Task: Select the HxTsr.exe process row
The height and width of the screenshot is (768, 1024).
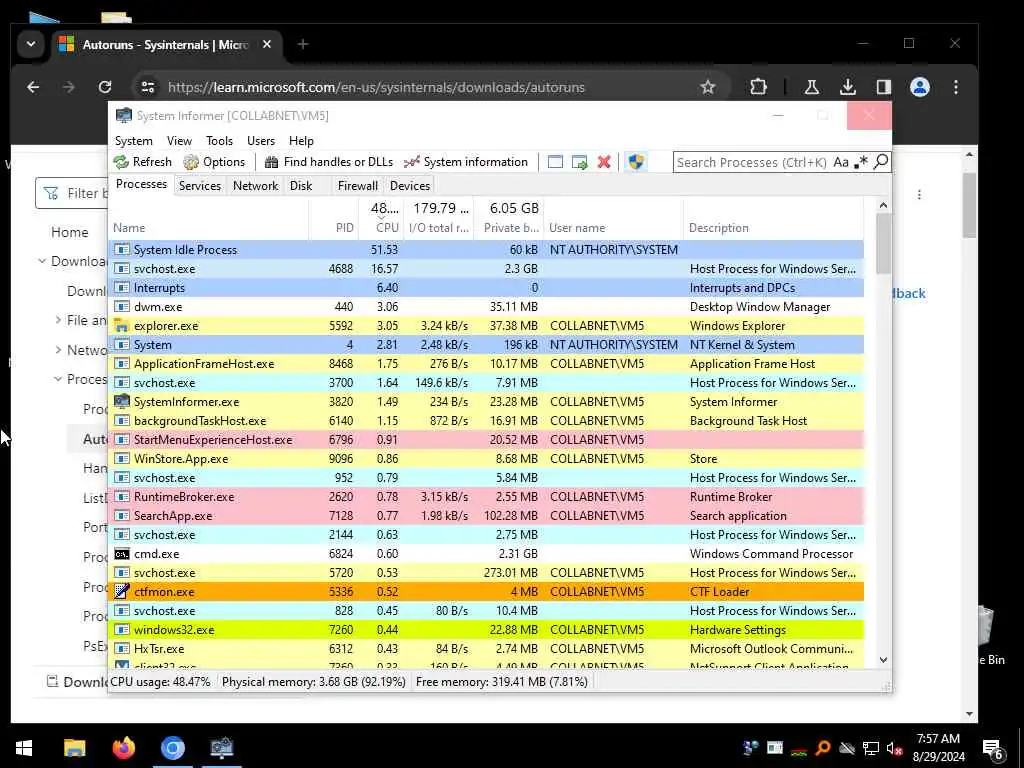Action: point(487,648)
